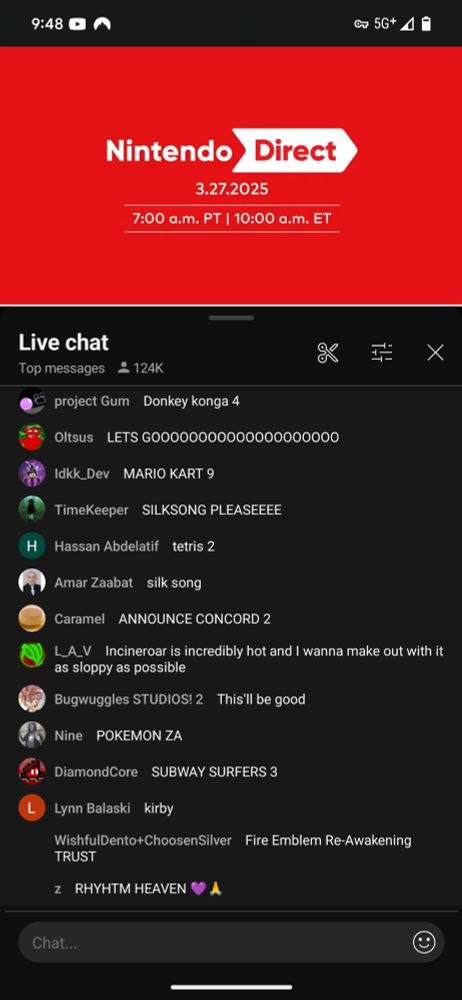Screen dimensions: 462x1000
Task: Tap Caramel's pancake avatar
Action: [32, 619]
